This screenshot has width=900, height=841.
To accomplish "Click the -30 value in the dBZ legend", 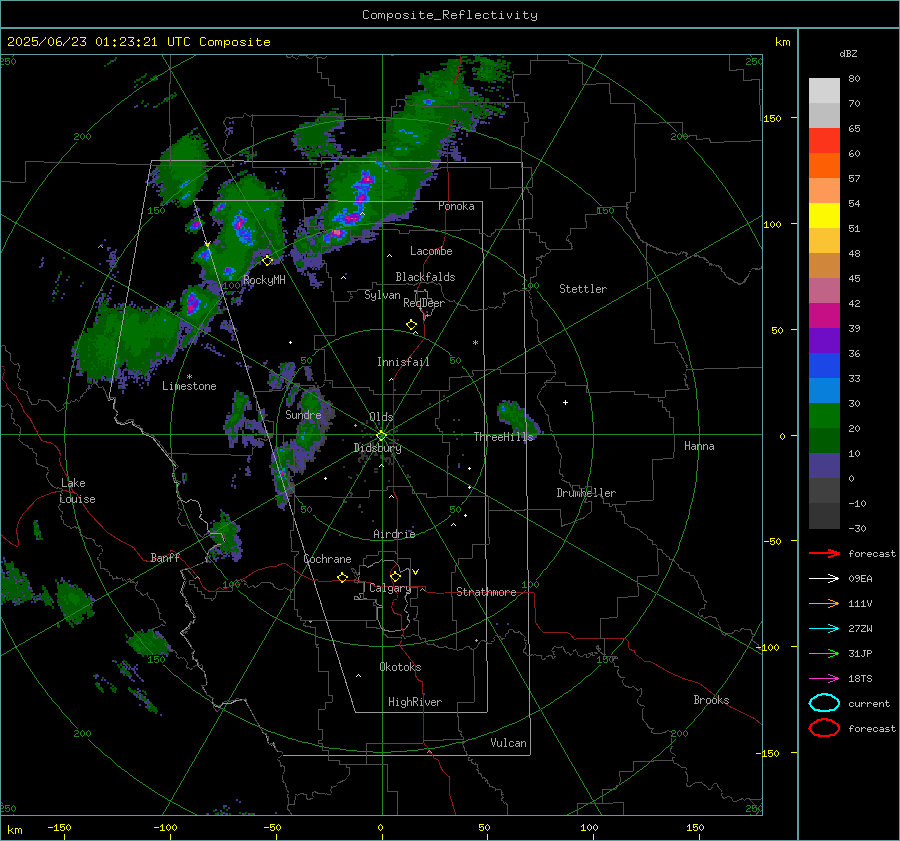I will [x=857, y=528].
